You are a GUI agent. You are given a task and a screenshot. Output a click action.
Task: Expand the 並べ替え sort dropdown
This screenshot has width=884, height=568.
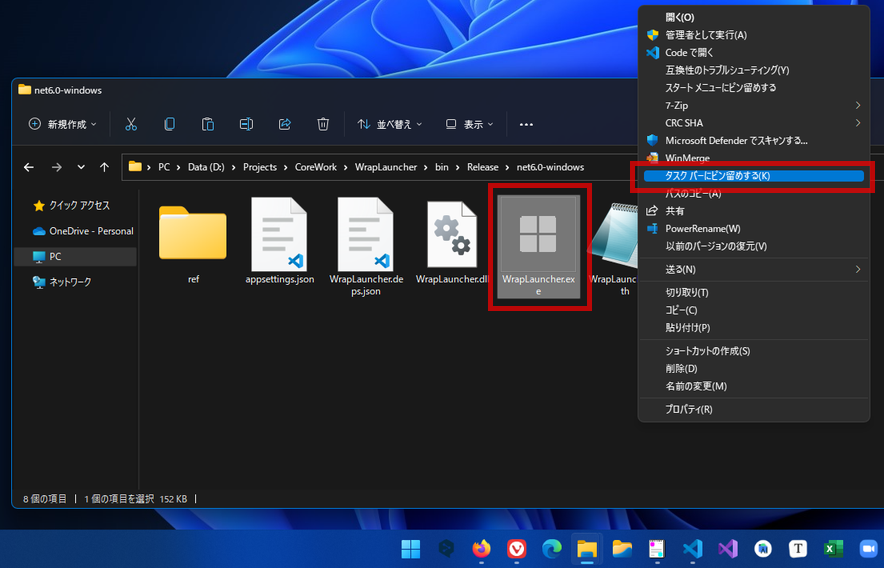click(390, 124)
